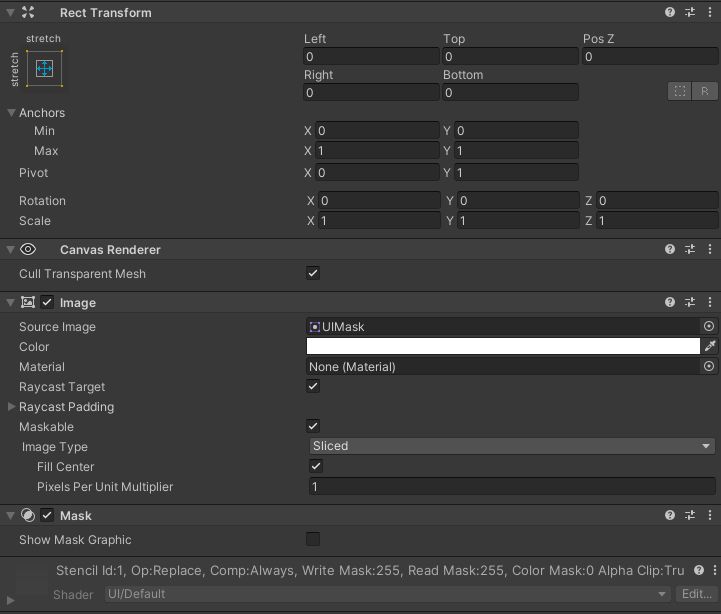Click Anchors Min X field
721x614 pixels.
point(377,131)
